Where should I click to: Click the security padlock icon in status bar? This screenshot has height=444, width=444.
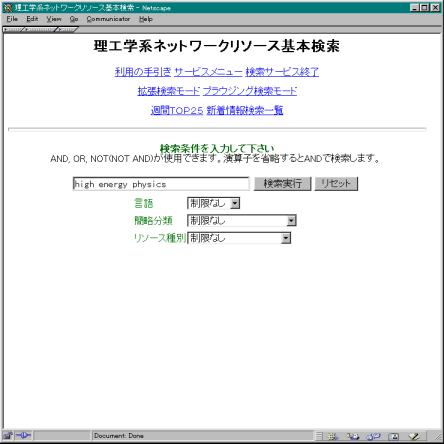coord(8,435)
